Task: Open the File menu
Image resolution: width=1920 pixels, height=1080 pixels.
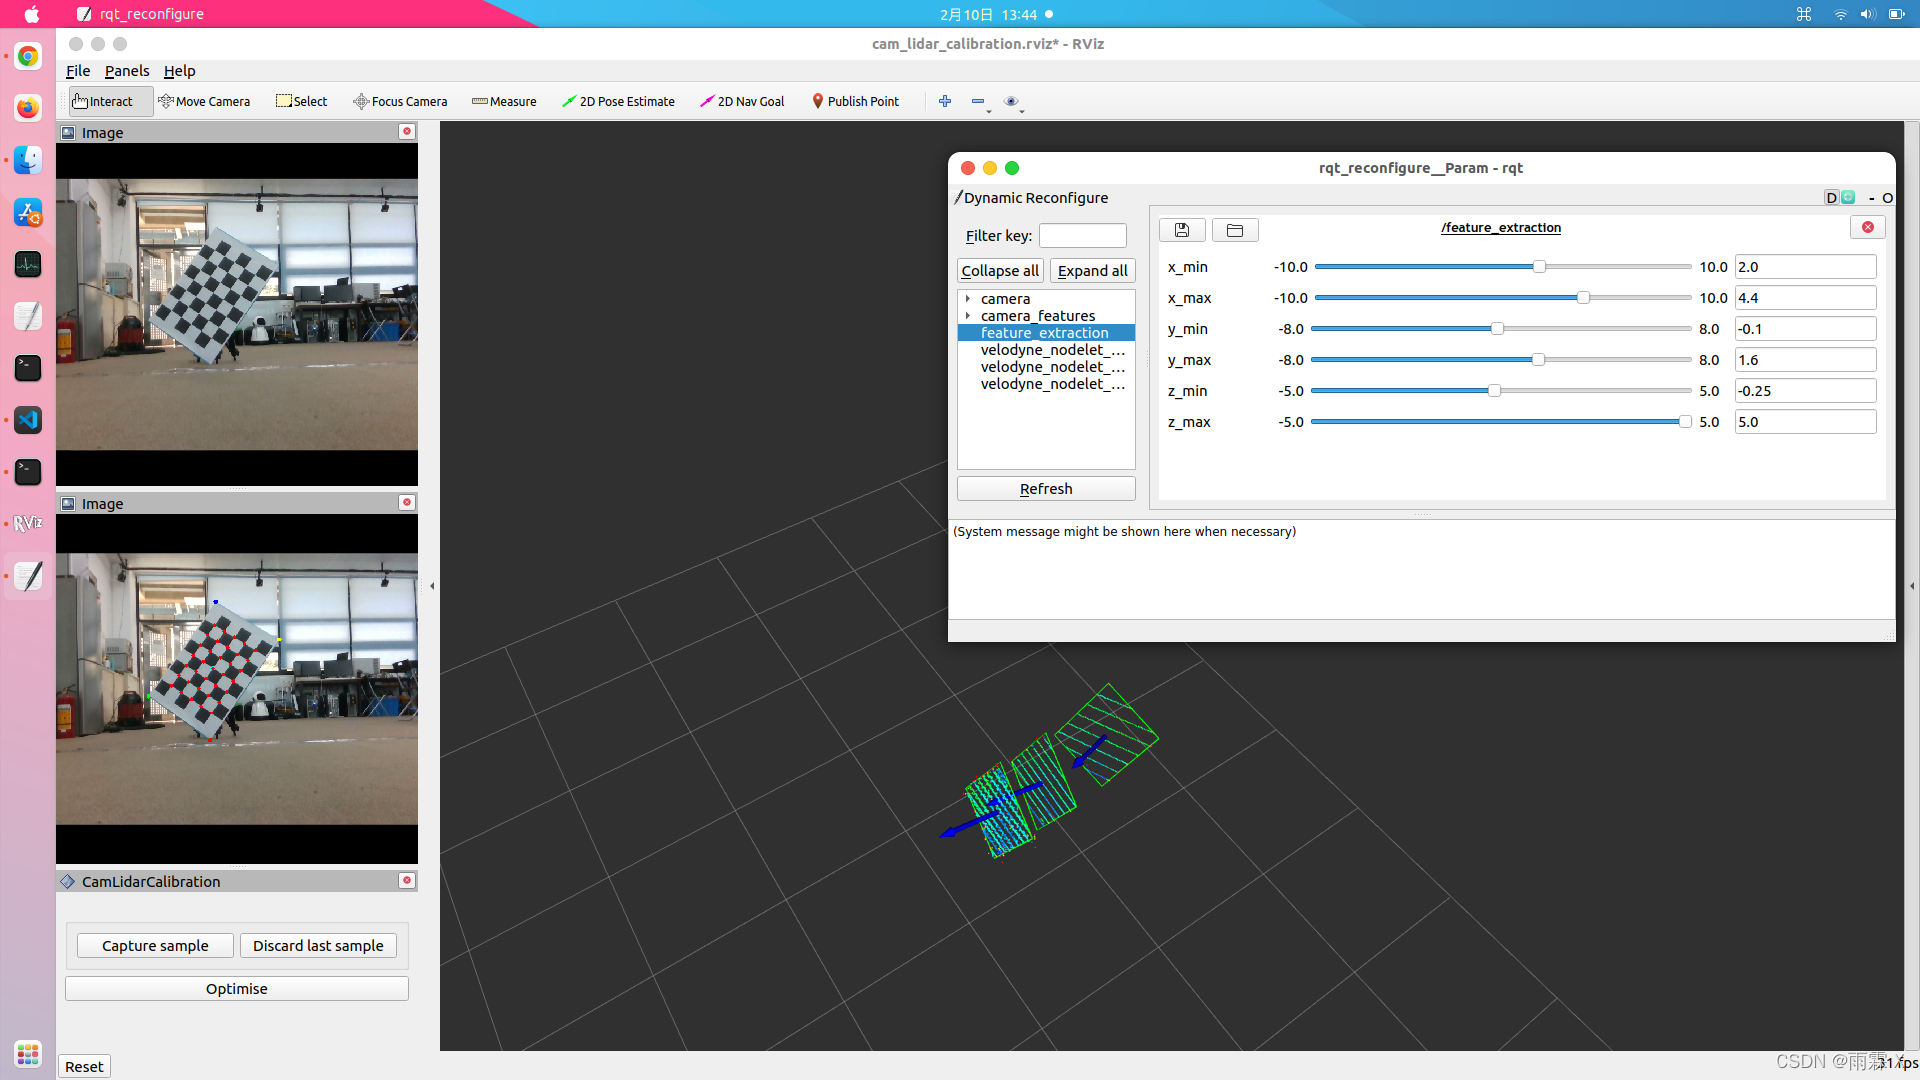Action: point(77,71)
